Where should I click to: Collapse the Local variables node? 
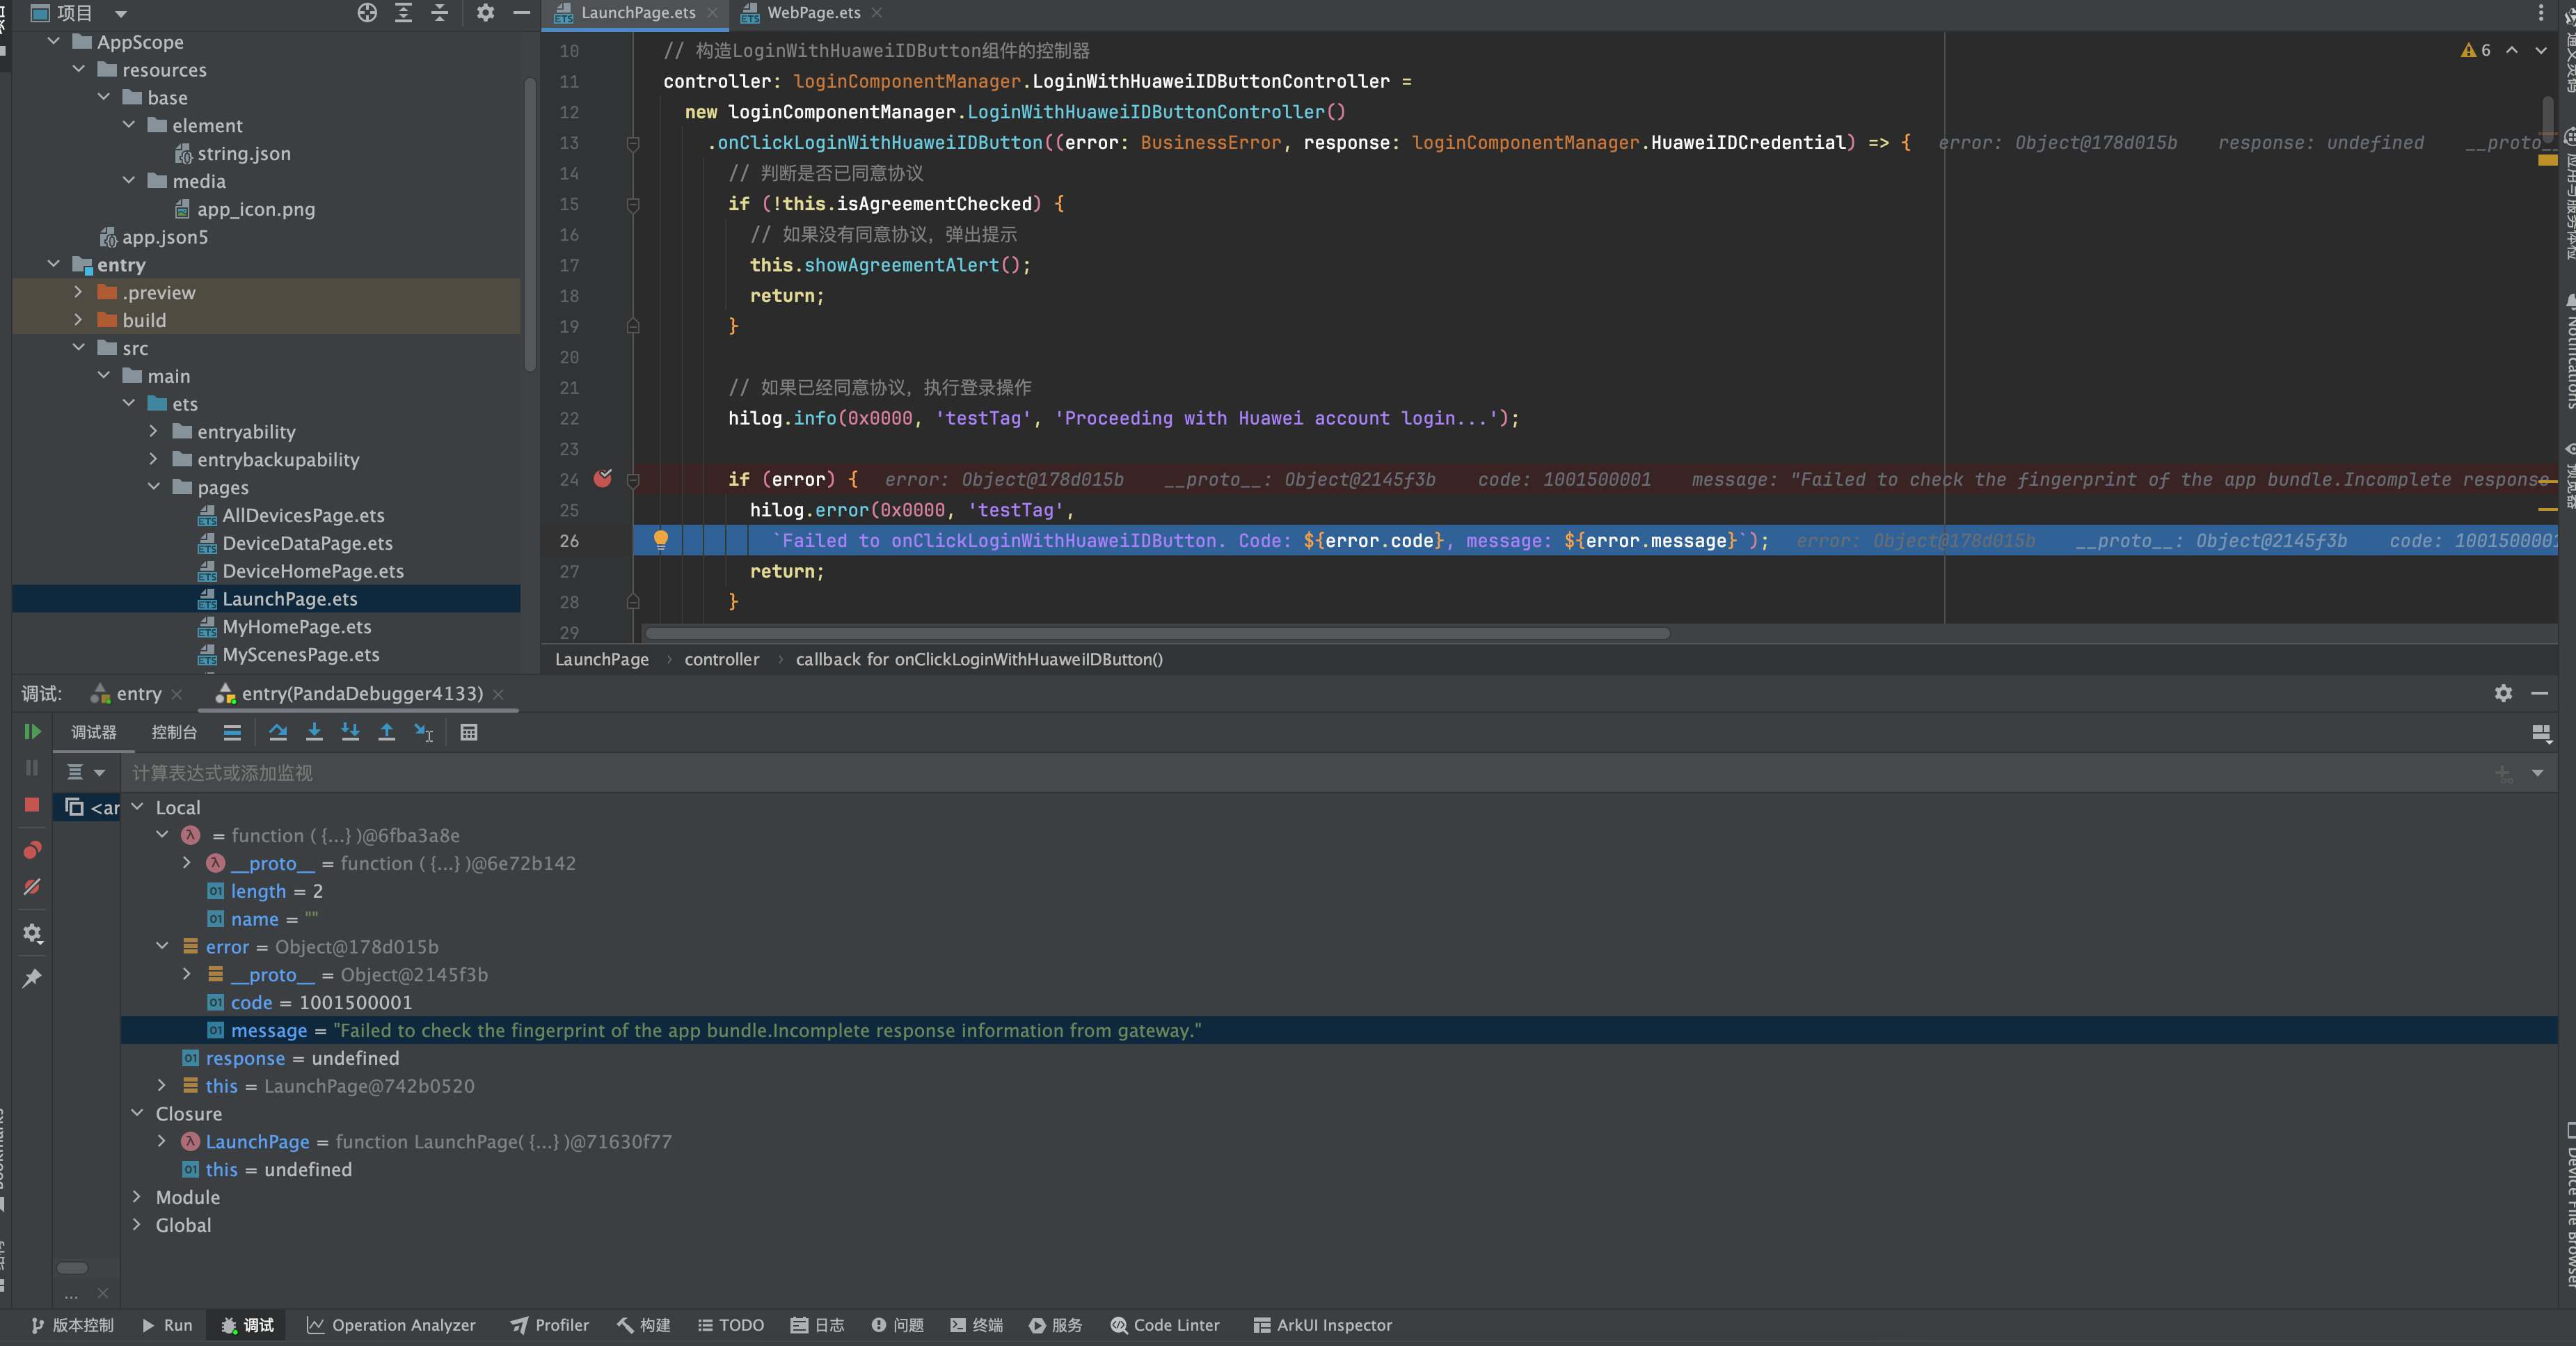[137, 806]
